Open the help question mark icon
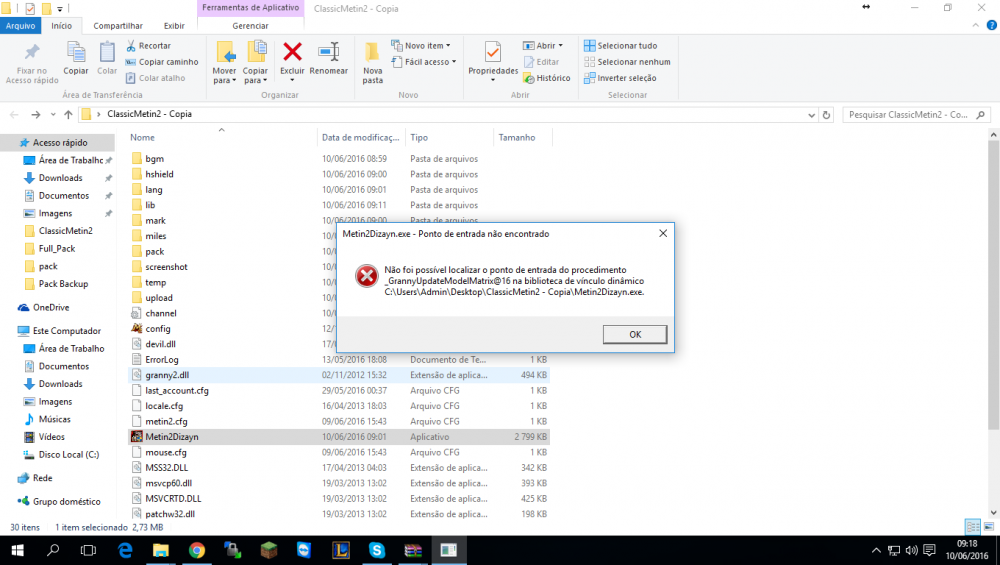 (991, 26)
